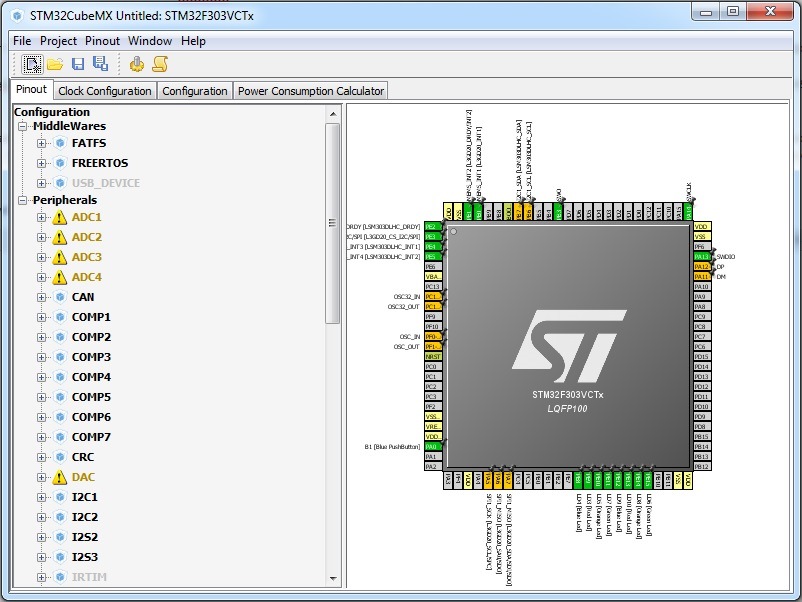
Task: Click the tree panel's scroll-down arrow
Action: (333, 579)
